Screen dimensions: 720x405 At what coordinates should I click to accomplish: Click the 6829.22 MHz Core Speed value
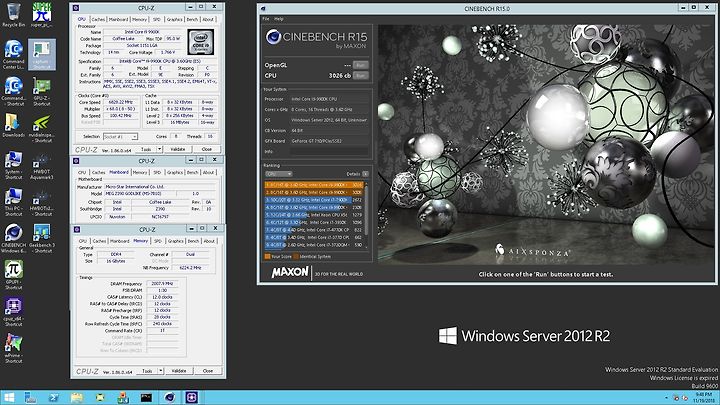coord(121,102)
